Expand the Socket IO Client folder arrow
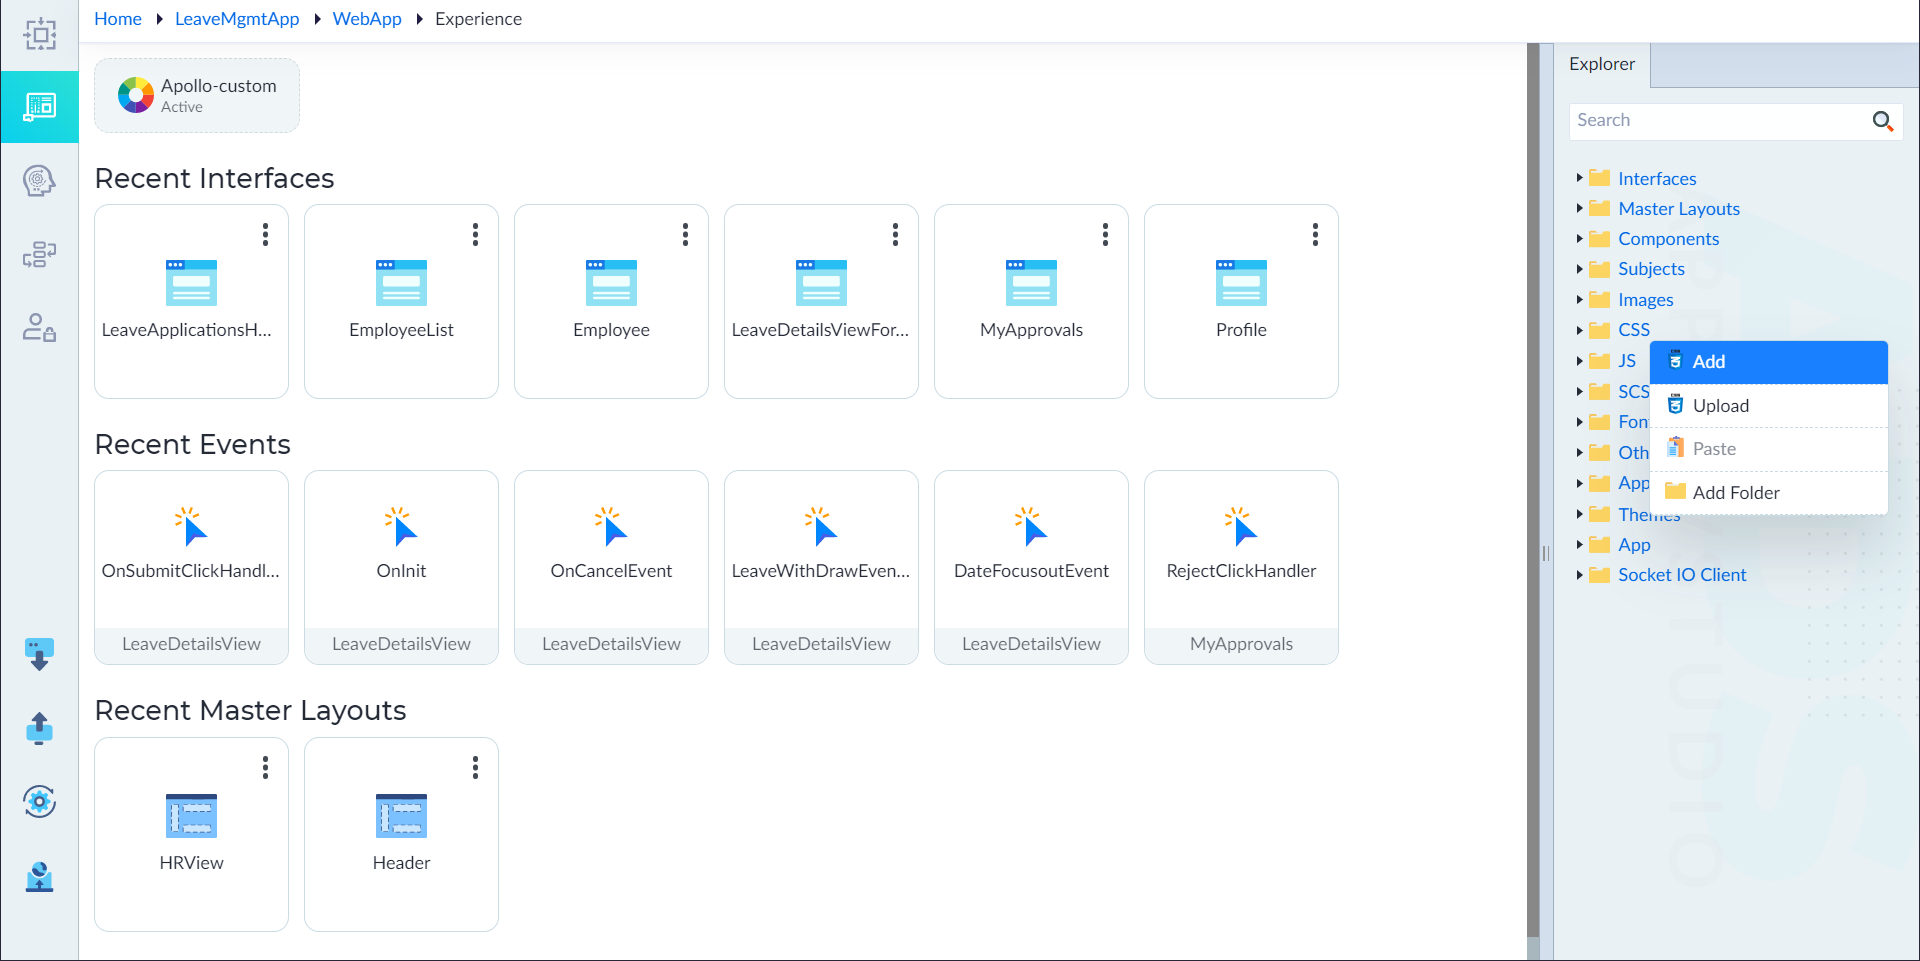The width and height of the screenshot is (1920, 961). point(1579,574)
